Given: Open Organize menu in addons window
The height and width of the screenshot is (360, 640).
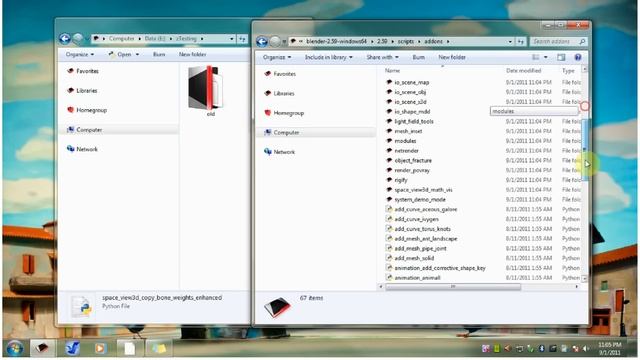Looking at the screenshot, I should (x=277, y=57).
